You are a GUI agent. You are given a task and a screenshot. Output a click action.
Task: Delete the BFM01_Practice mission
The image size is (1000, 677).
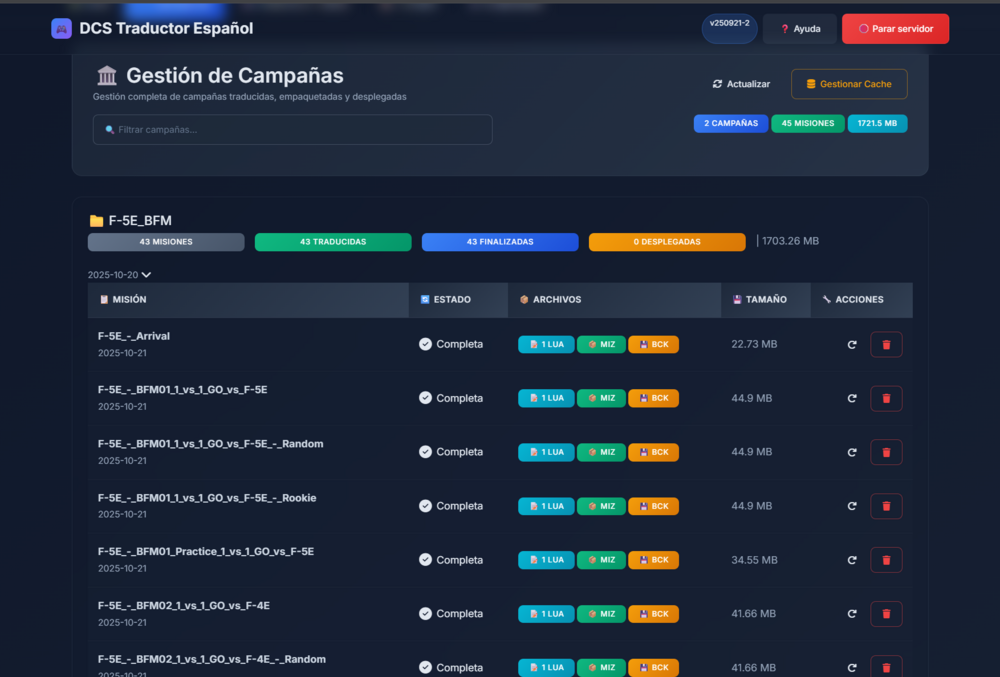[x=886, y=560]
